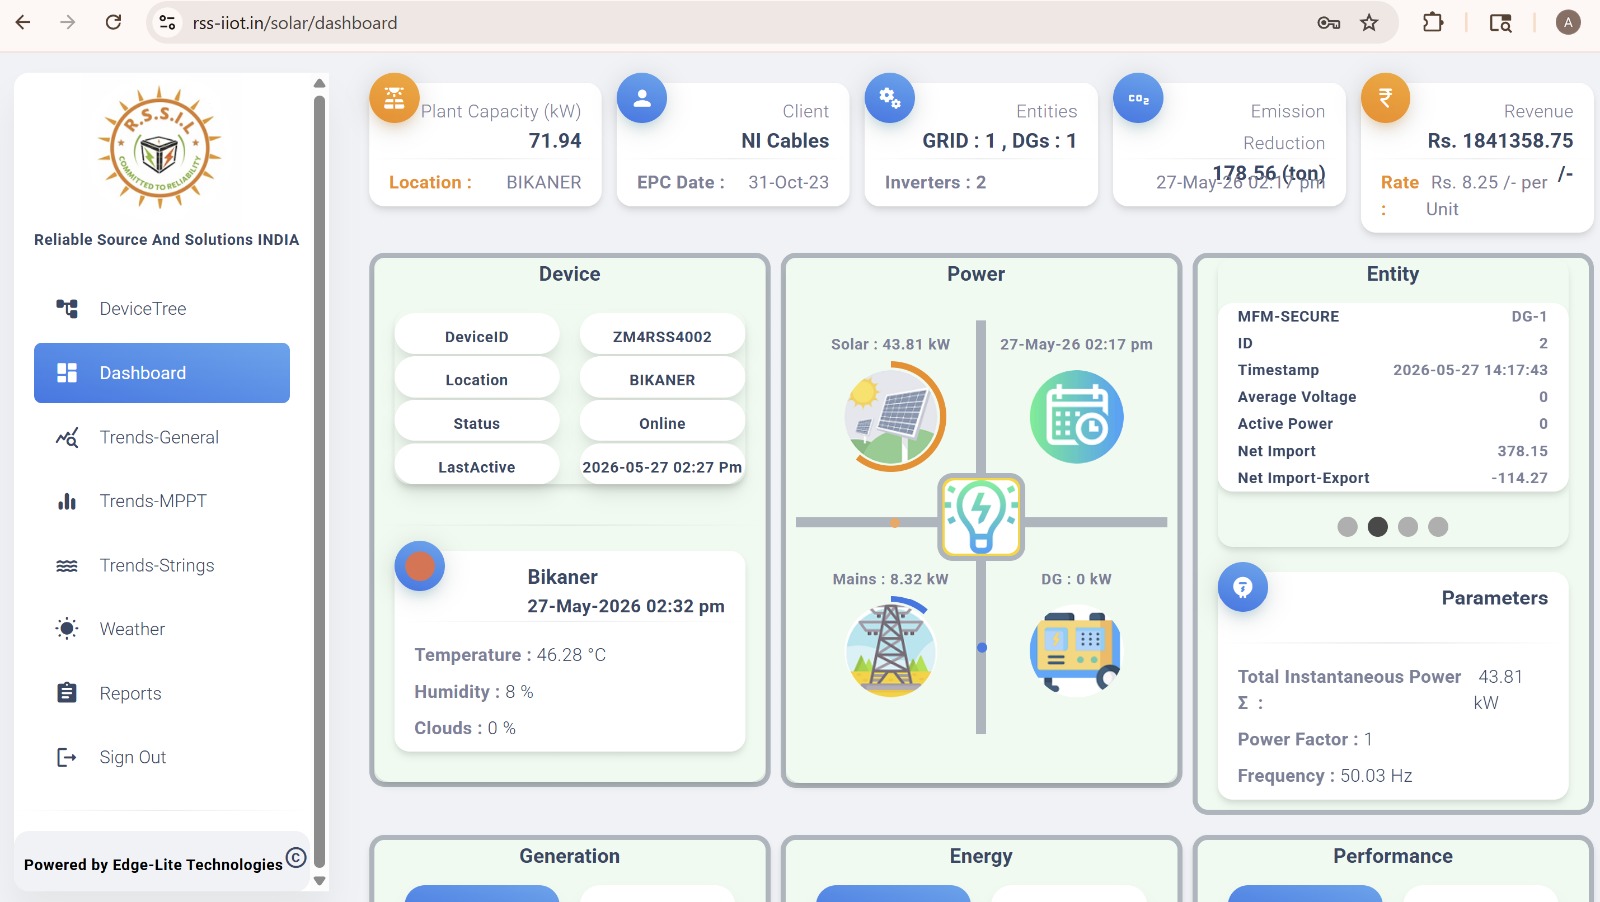
Task: Select the fourth Entity carousel dot
Action: pos(1438,527)
